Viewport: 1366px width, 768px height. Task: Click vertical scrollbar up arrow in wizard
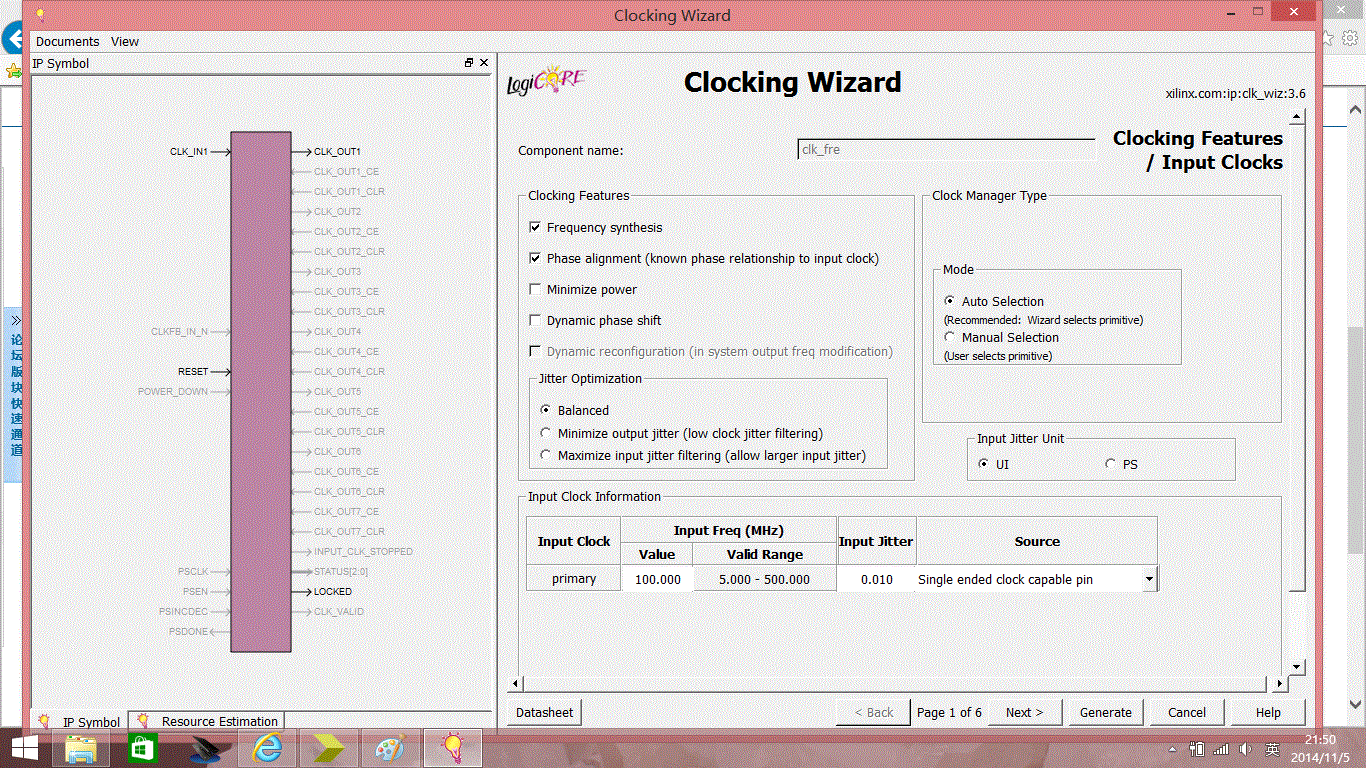click(x=1296, y=118)
